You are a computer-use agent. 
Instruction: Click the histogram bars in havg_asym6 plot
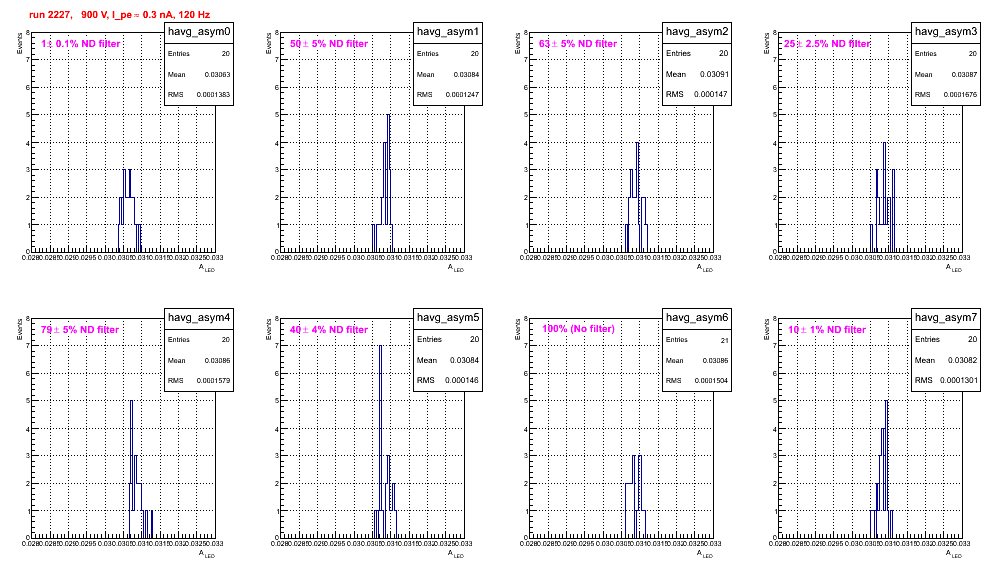pyautogui.click(x=635, y=496)
